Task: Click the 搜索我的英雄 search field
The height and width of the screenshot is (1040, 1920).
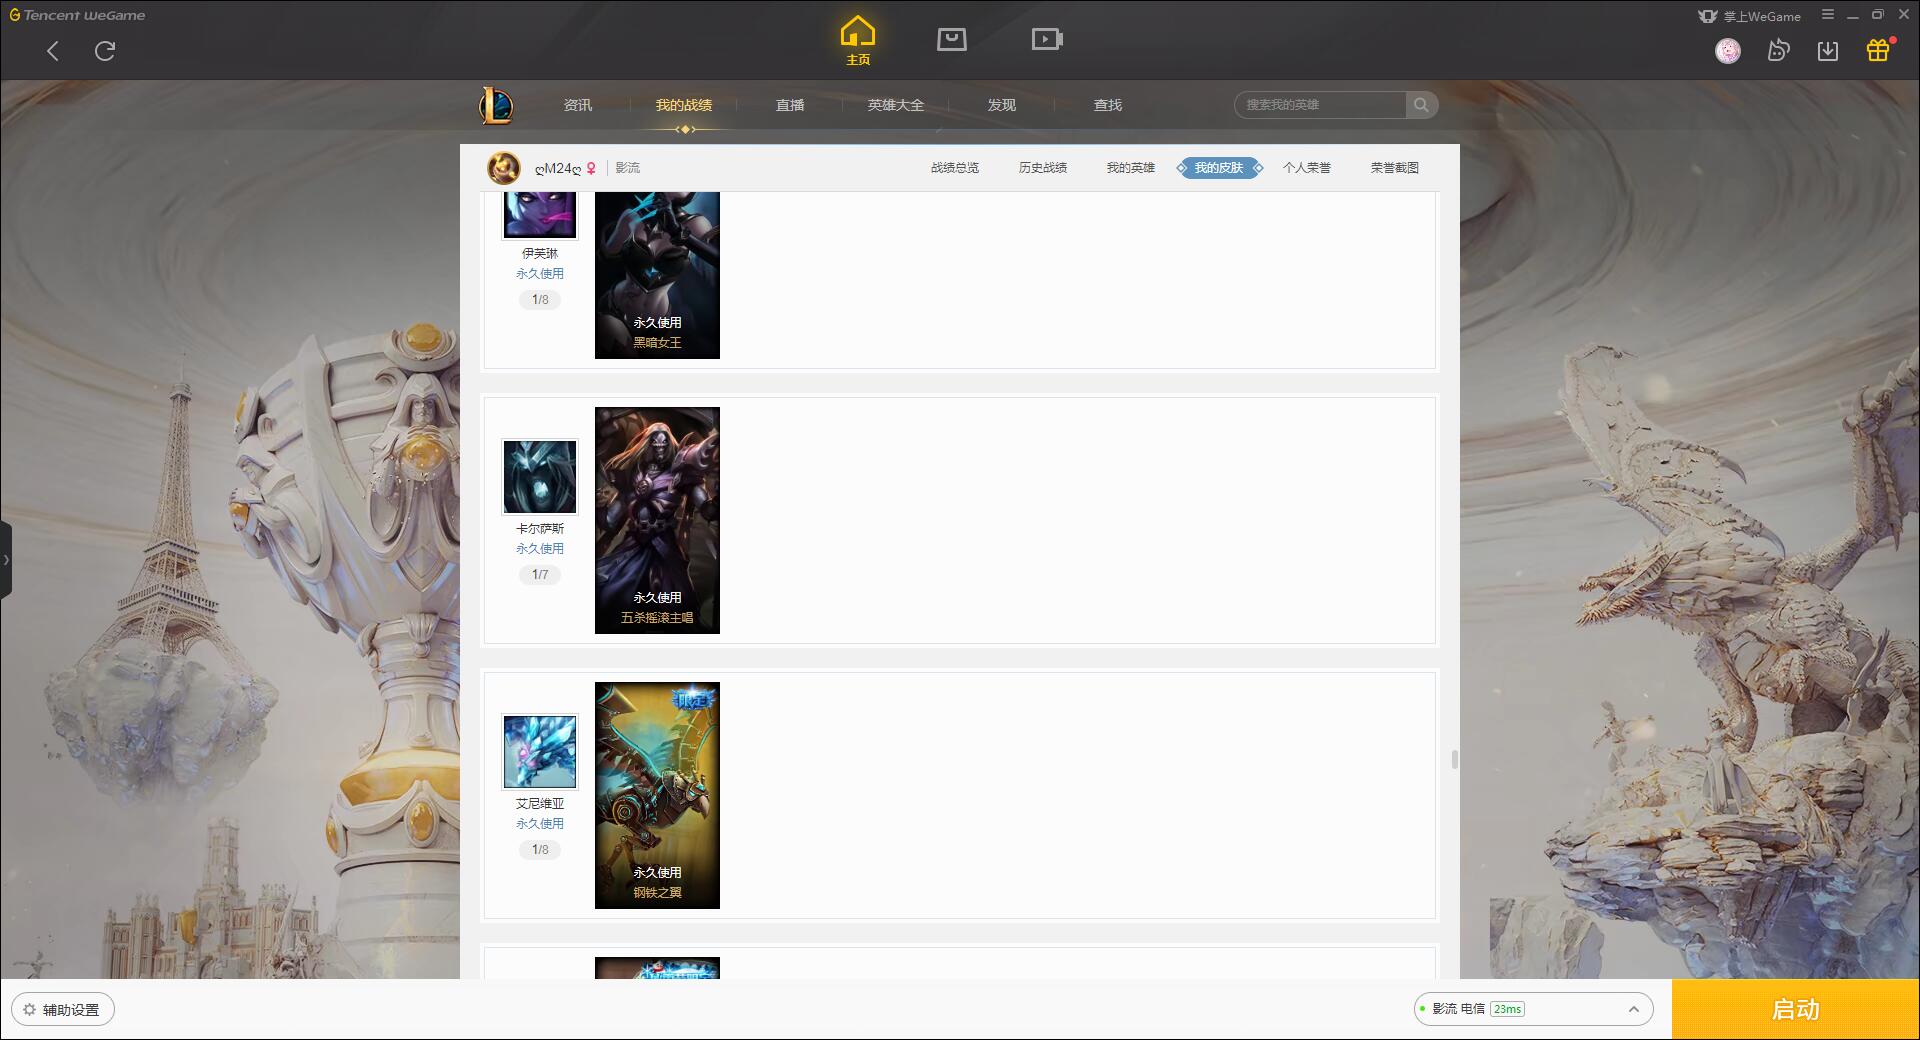Action: (x=1320, y=105)
